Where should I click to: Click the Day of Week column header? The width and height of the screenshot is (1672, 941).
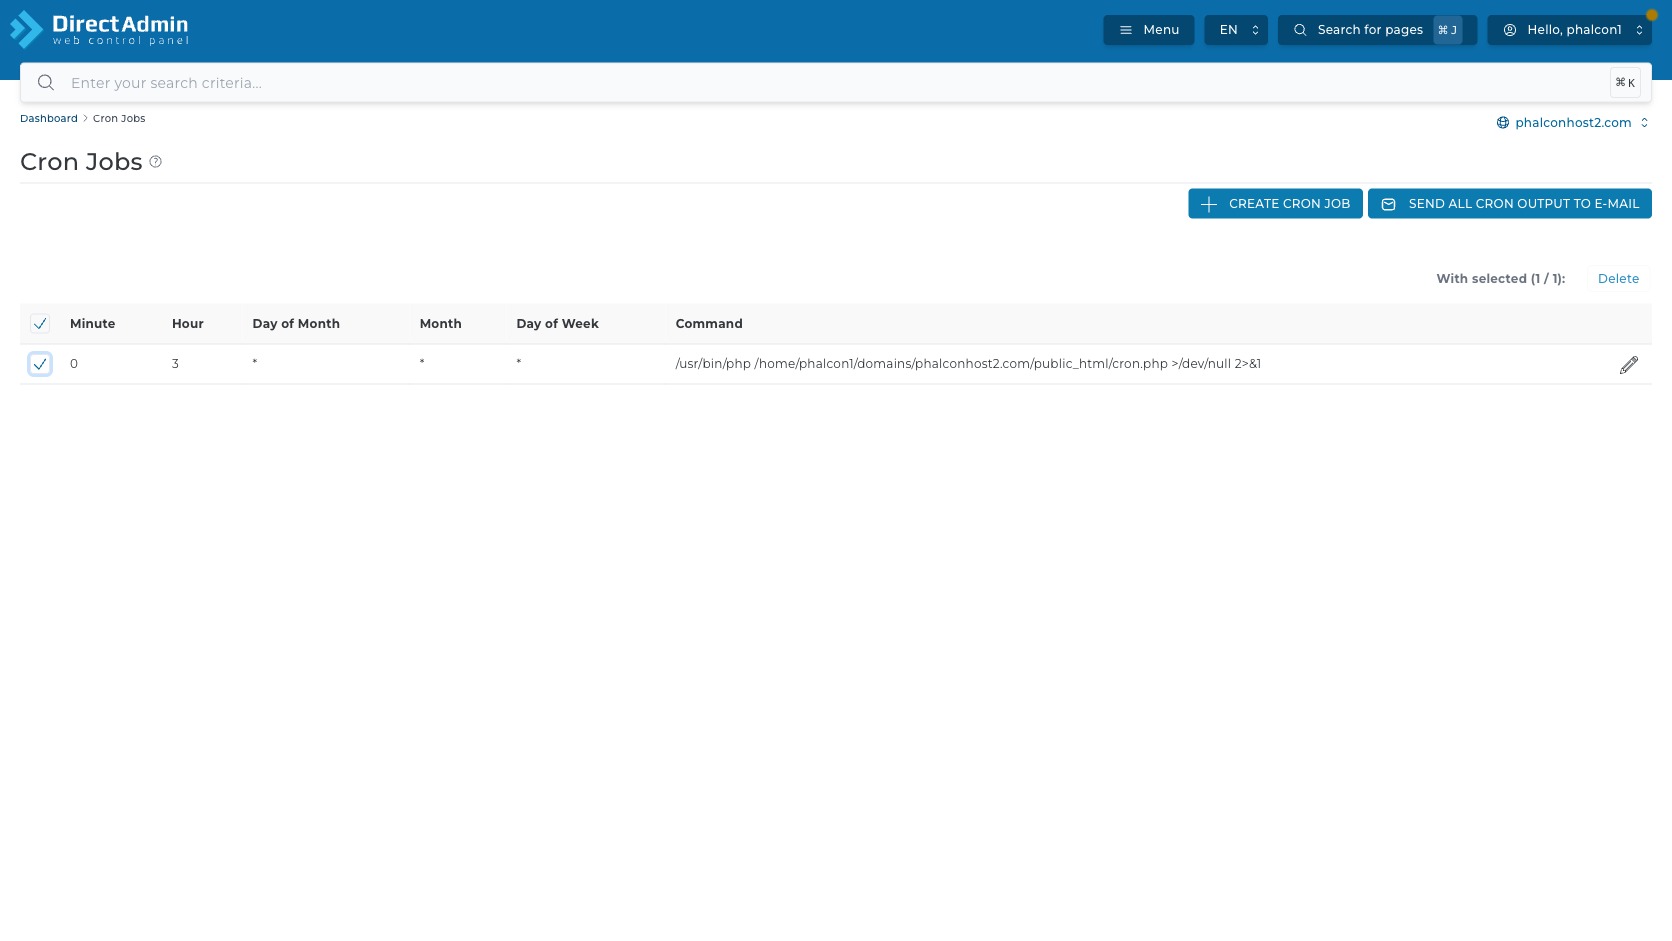557,324
